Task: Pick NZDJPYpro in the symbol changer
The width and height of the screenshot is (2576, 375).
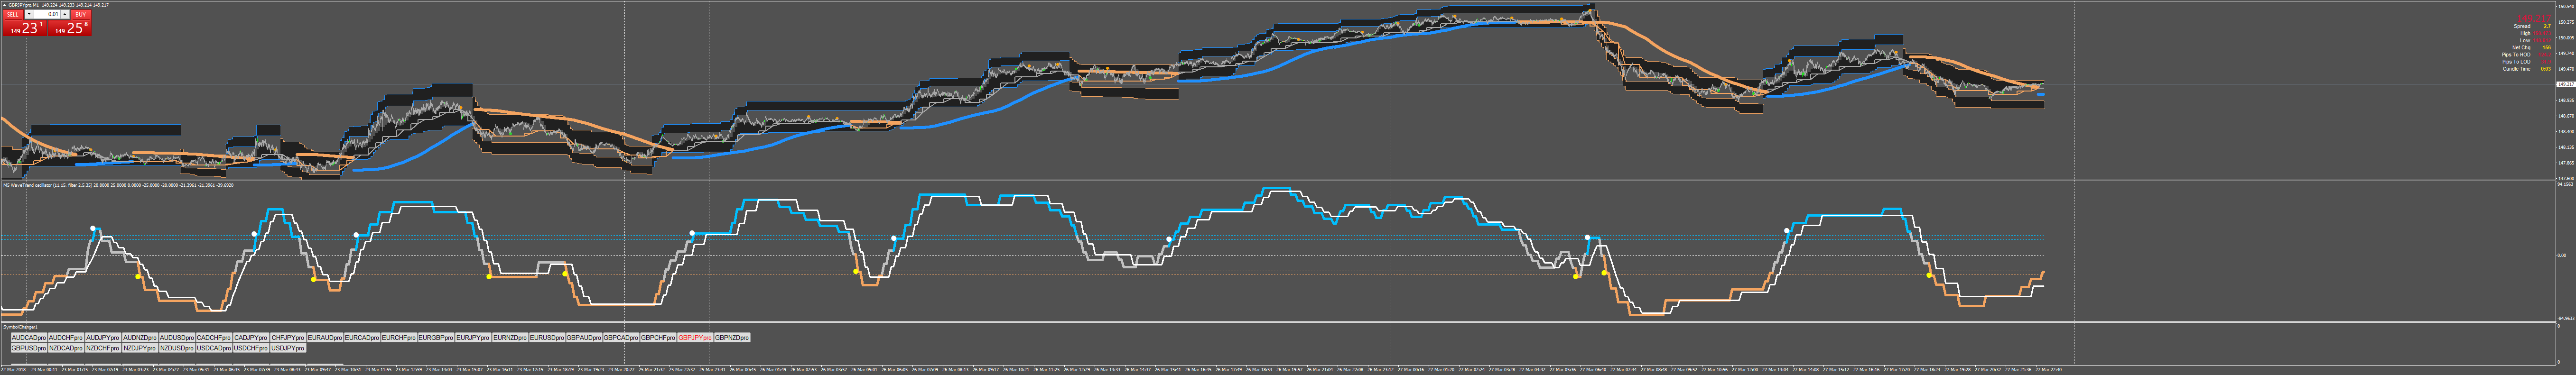Action: click(140, 348)
